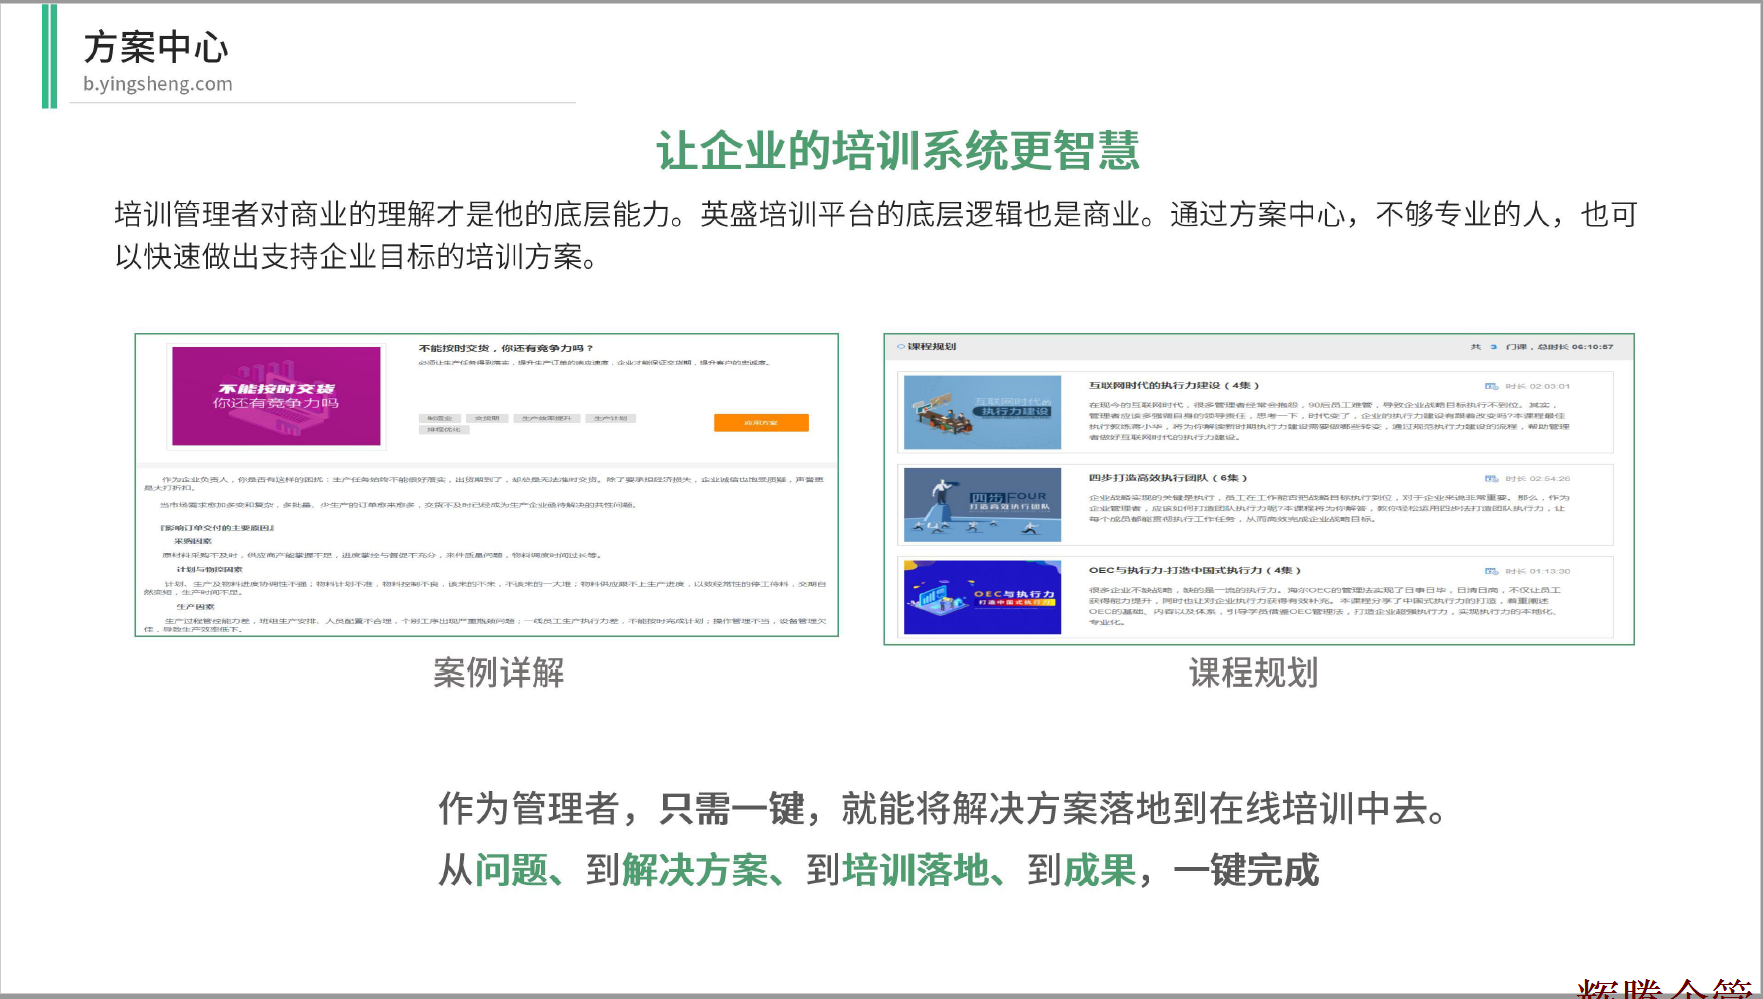Screen dimensions: 1763x999
Task: Click the case title 不能按时交货，你还有竞争力吗？
Action: point(506,348)
